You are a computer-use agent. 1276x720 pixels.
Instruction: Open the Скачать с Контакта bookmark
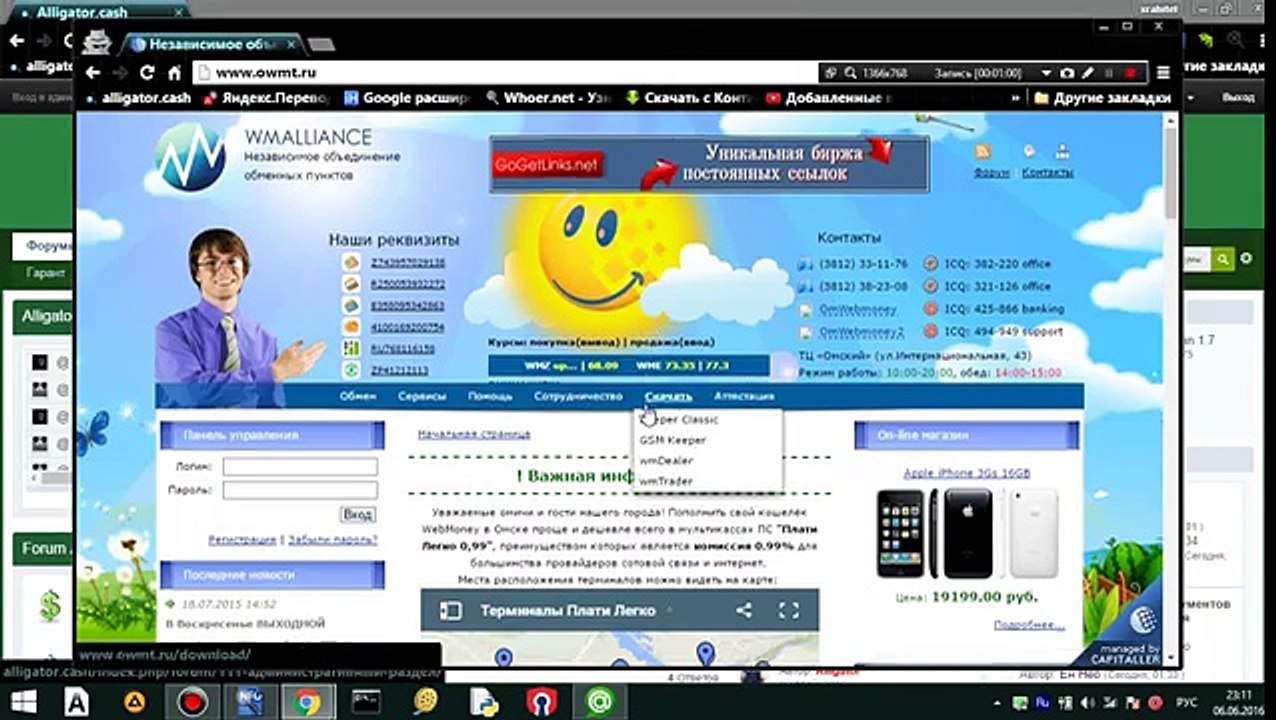688,98
